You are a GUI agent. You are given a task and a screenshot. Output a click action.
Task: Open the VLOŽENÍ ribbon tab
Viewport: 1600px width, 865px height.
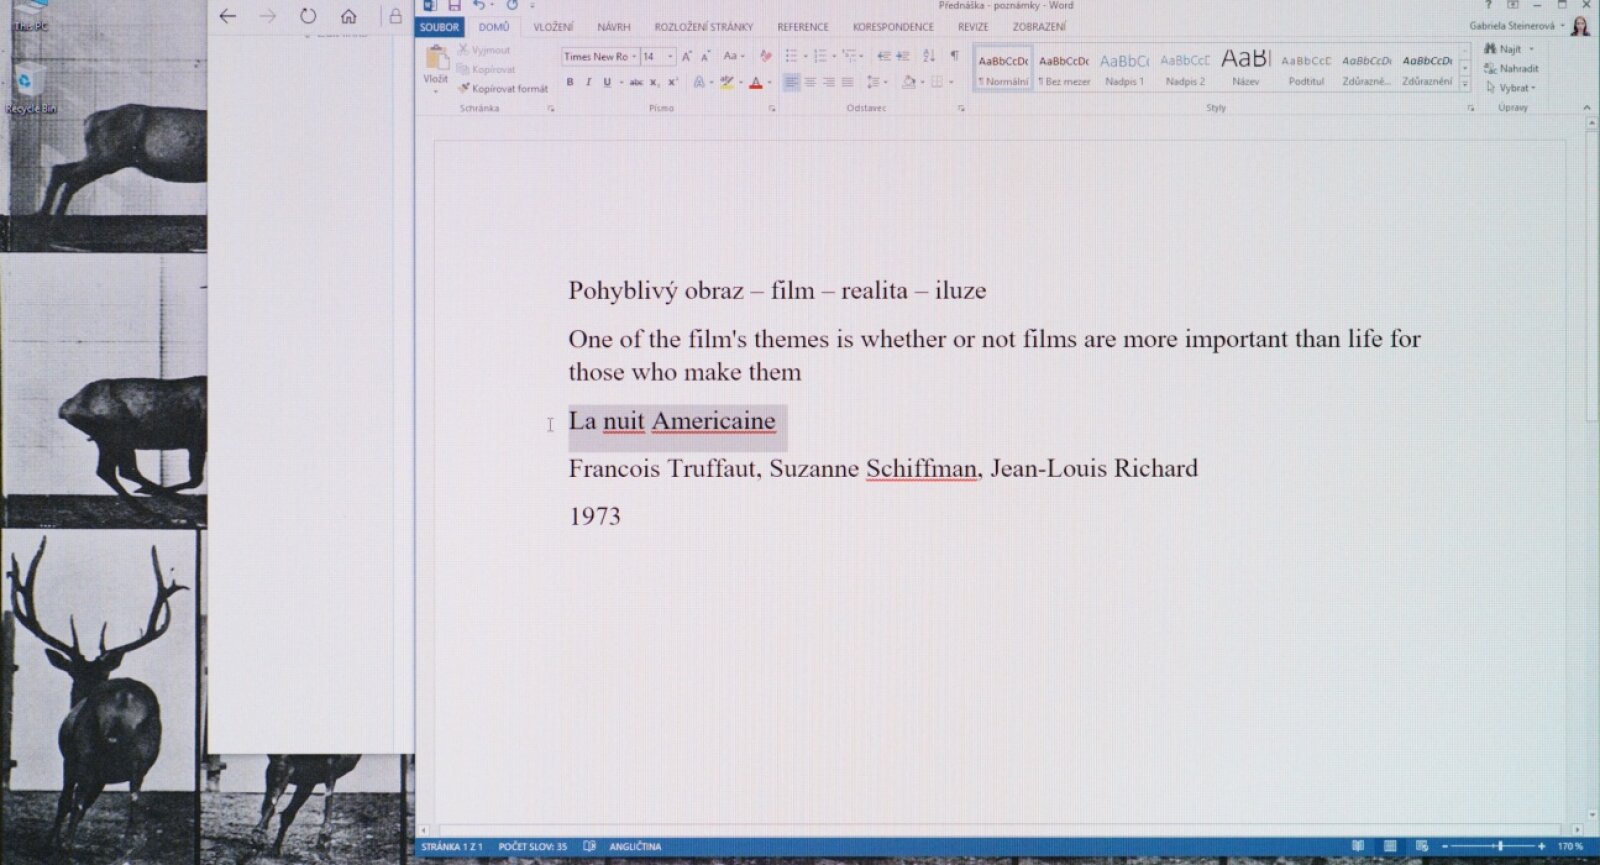pos(553,27)
